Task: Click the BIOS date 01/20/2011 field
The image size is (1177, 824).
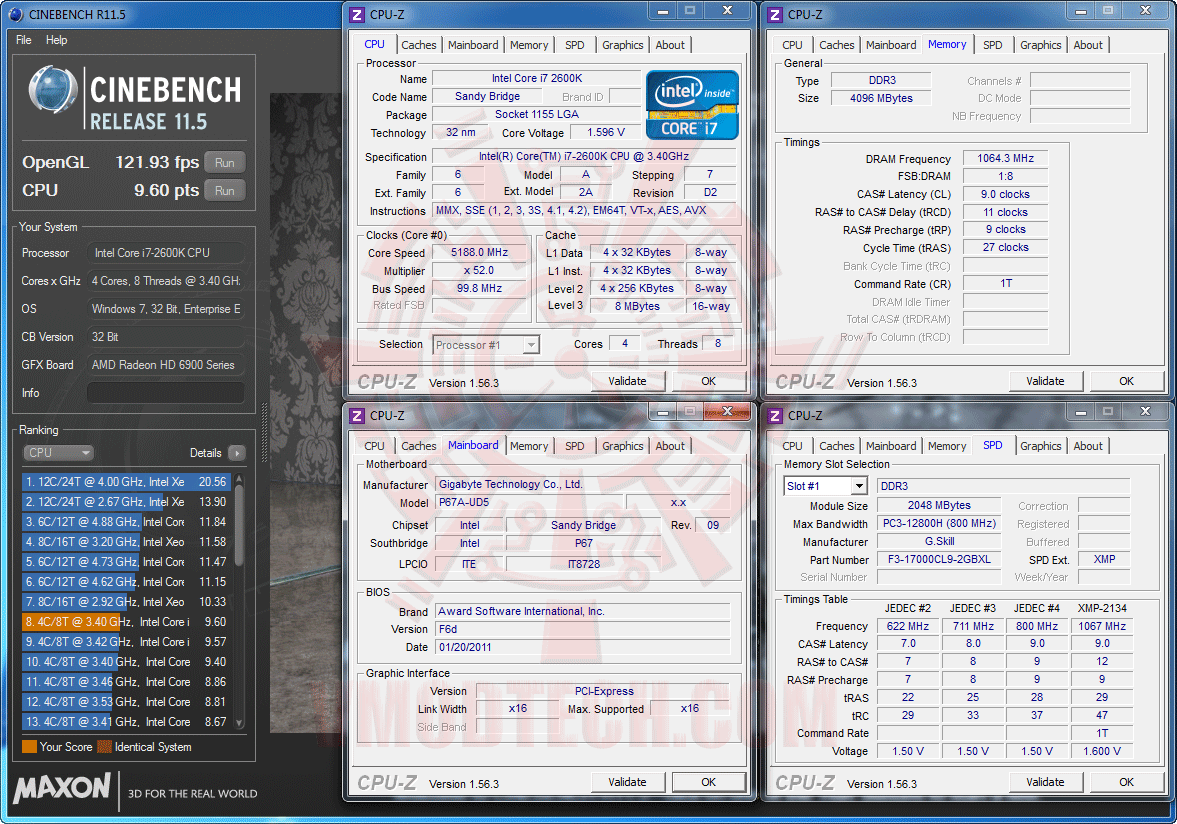Action: pos(582,647)
